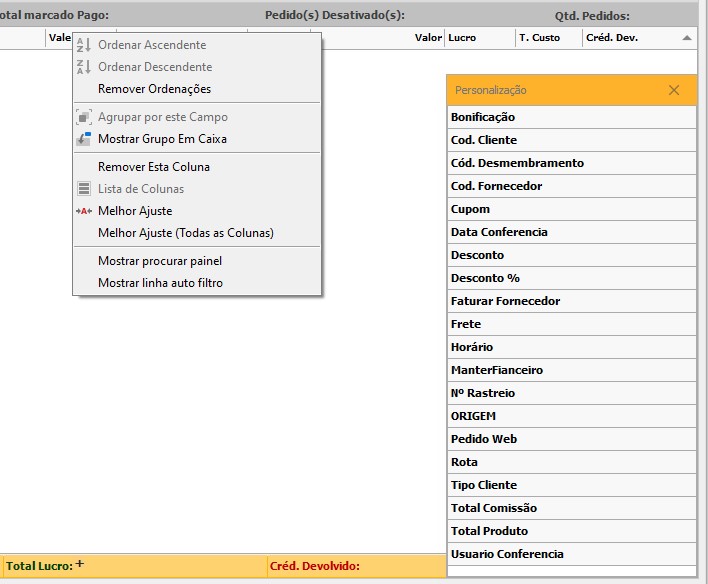Image resolution: width=708 pixels, height=584 pixels.
Task: Select Remover Ordenações from context menu
Action: [x=154, y=89]
